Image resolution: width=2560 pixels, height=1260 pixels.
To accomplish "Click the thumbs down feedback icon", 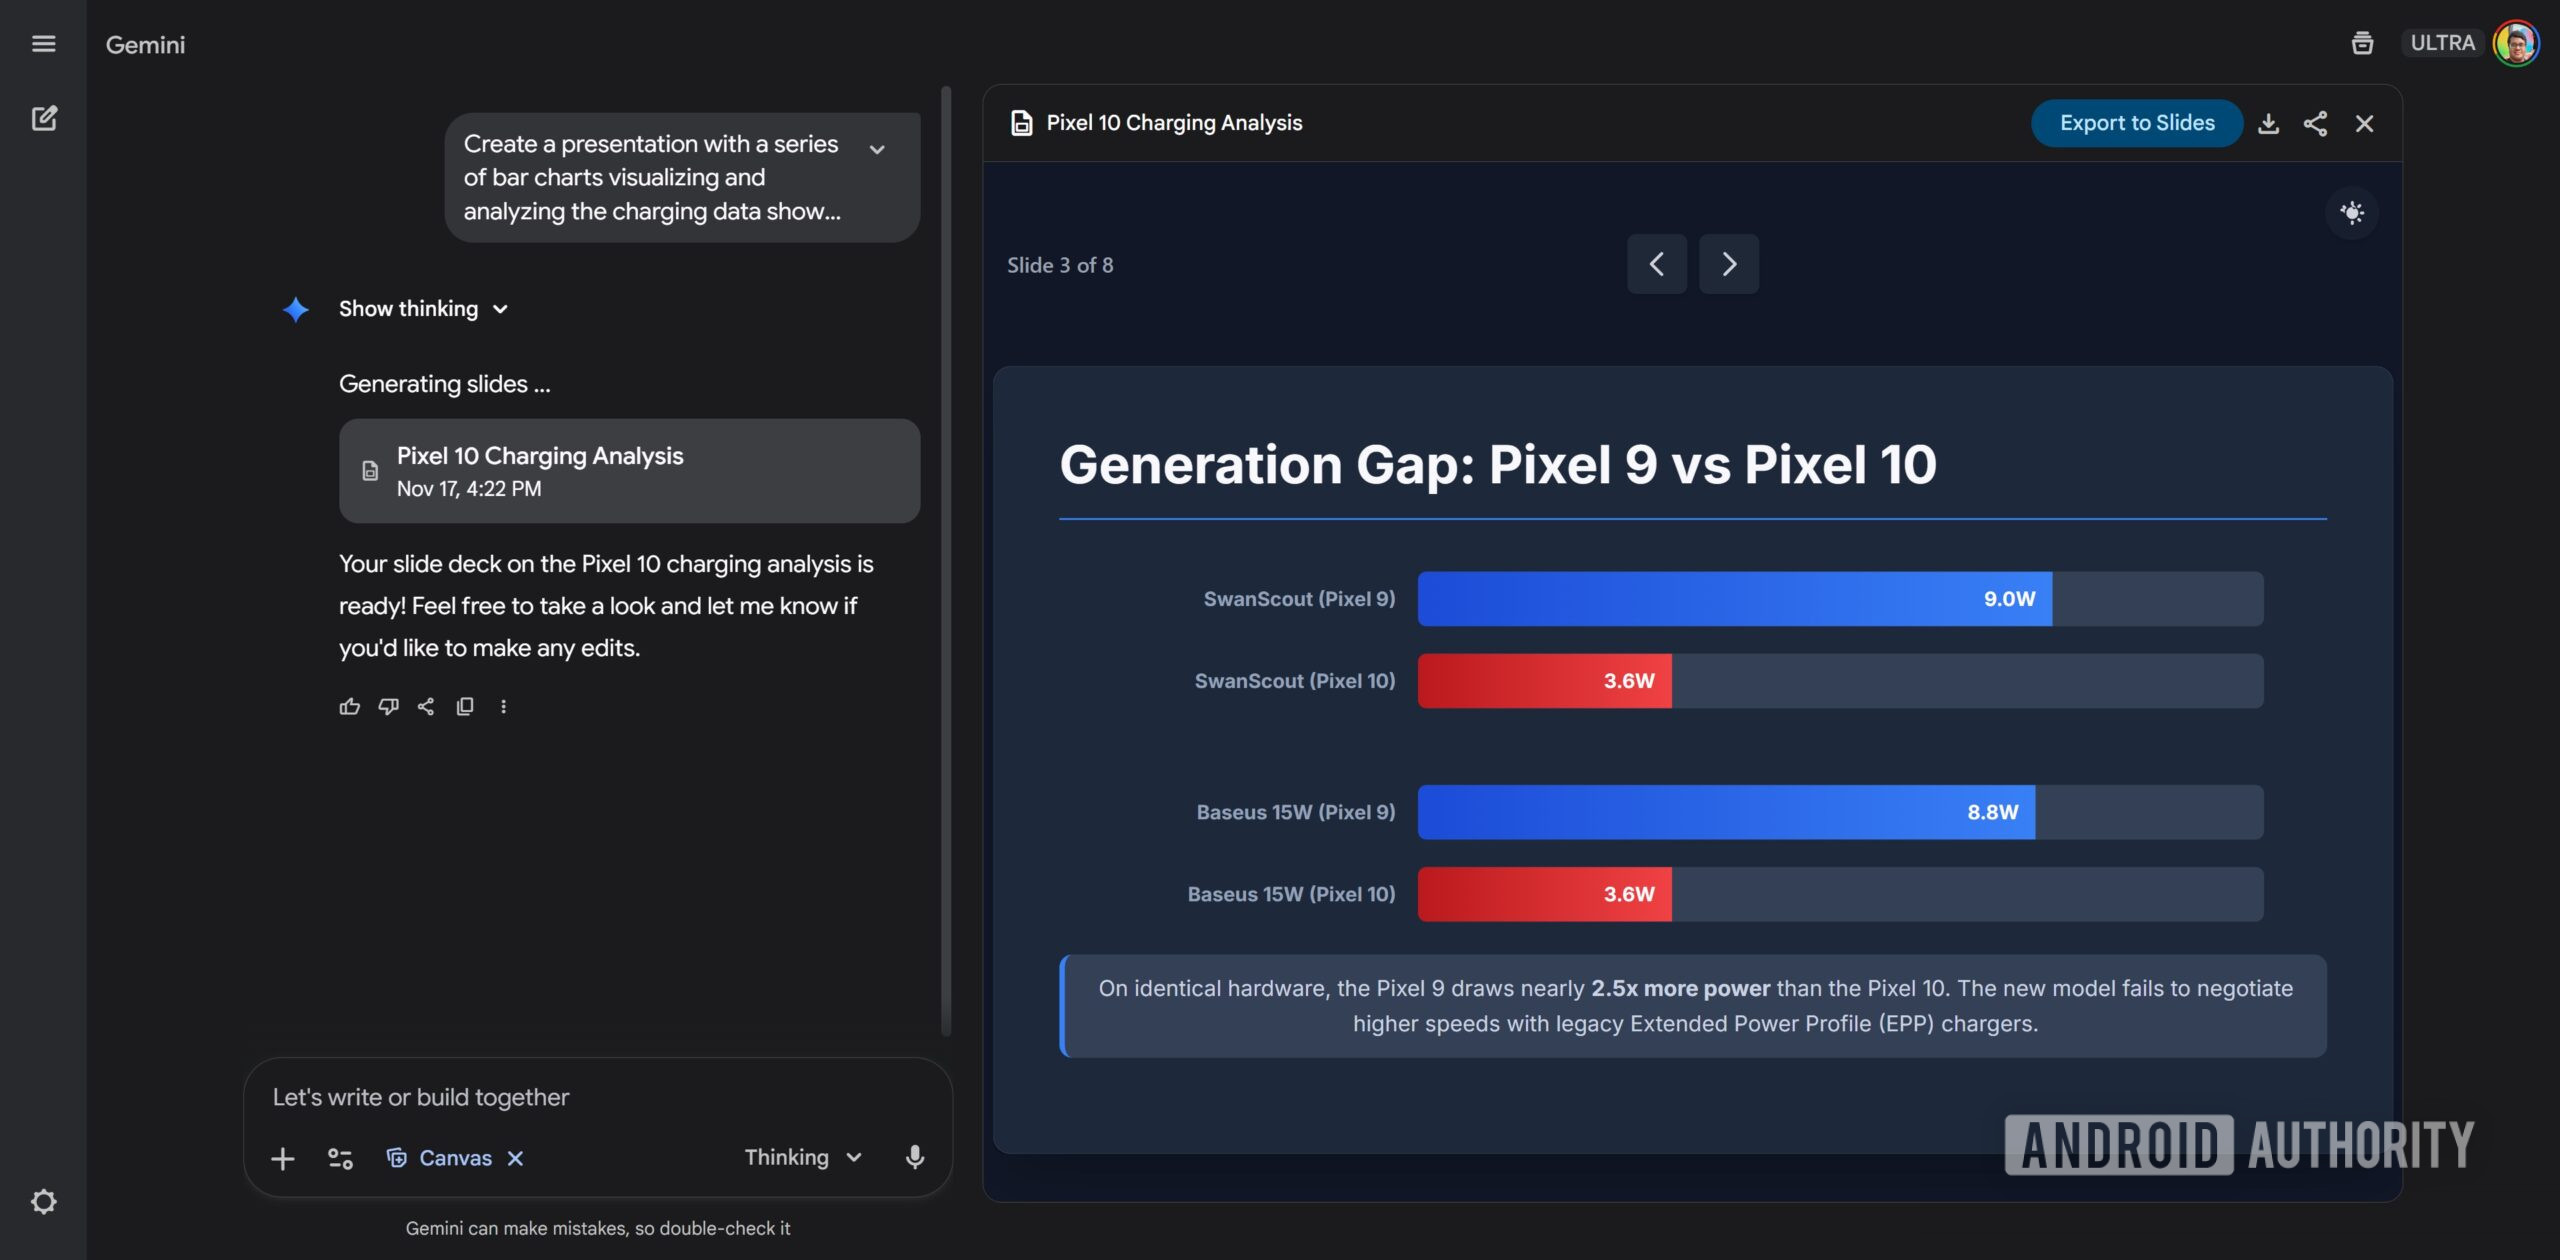I will tap(388, 707).
